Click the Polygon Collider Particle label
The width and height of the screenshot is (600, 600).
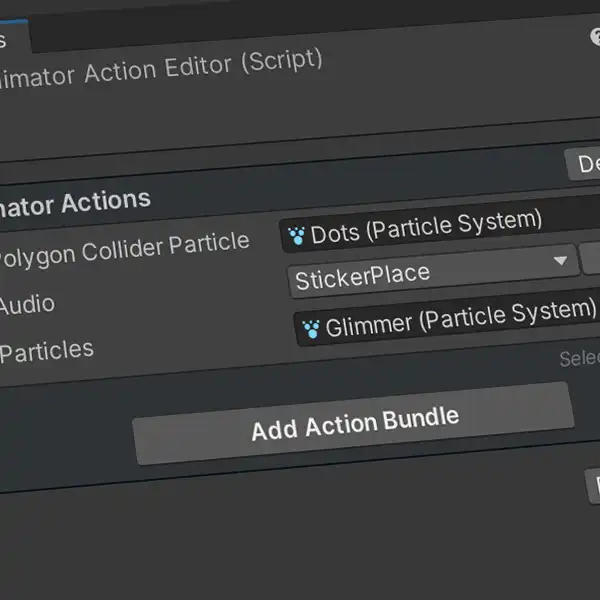pos(124,249)
